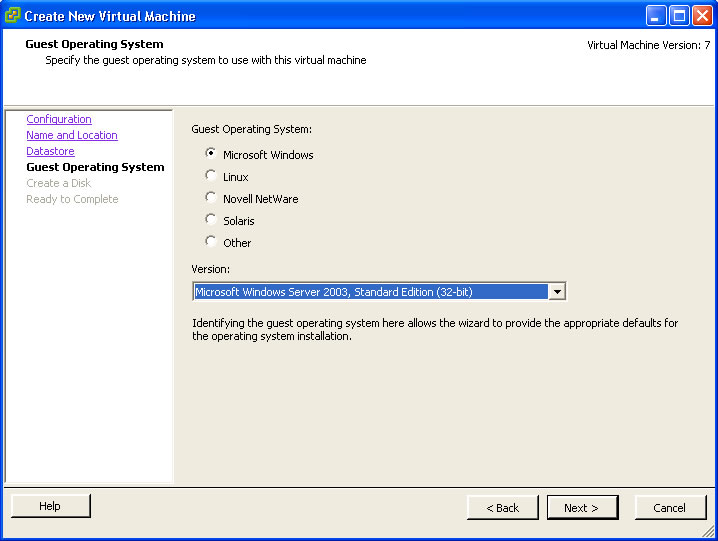
Task: Select Guest Operating System in step list
Action: pos(95,167)
